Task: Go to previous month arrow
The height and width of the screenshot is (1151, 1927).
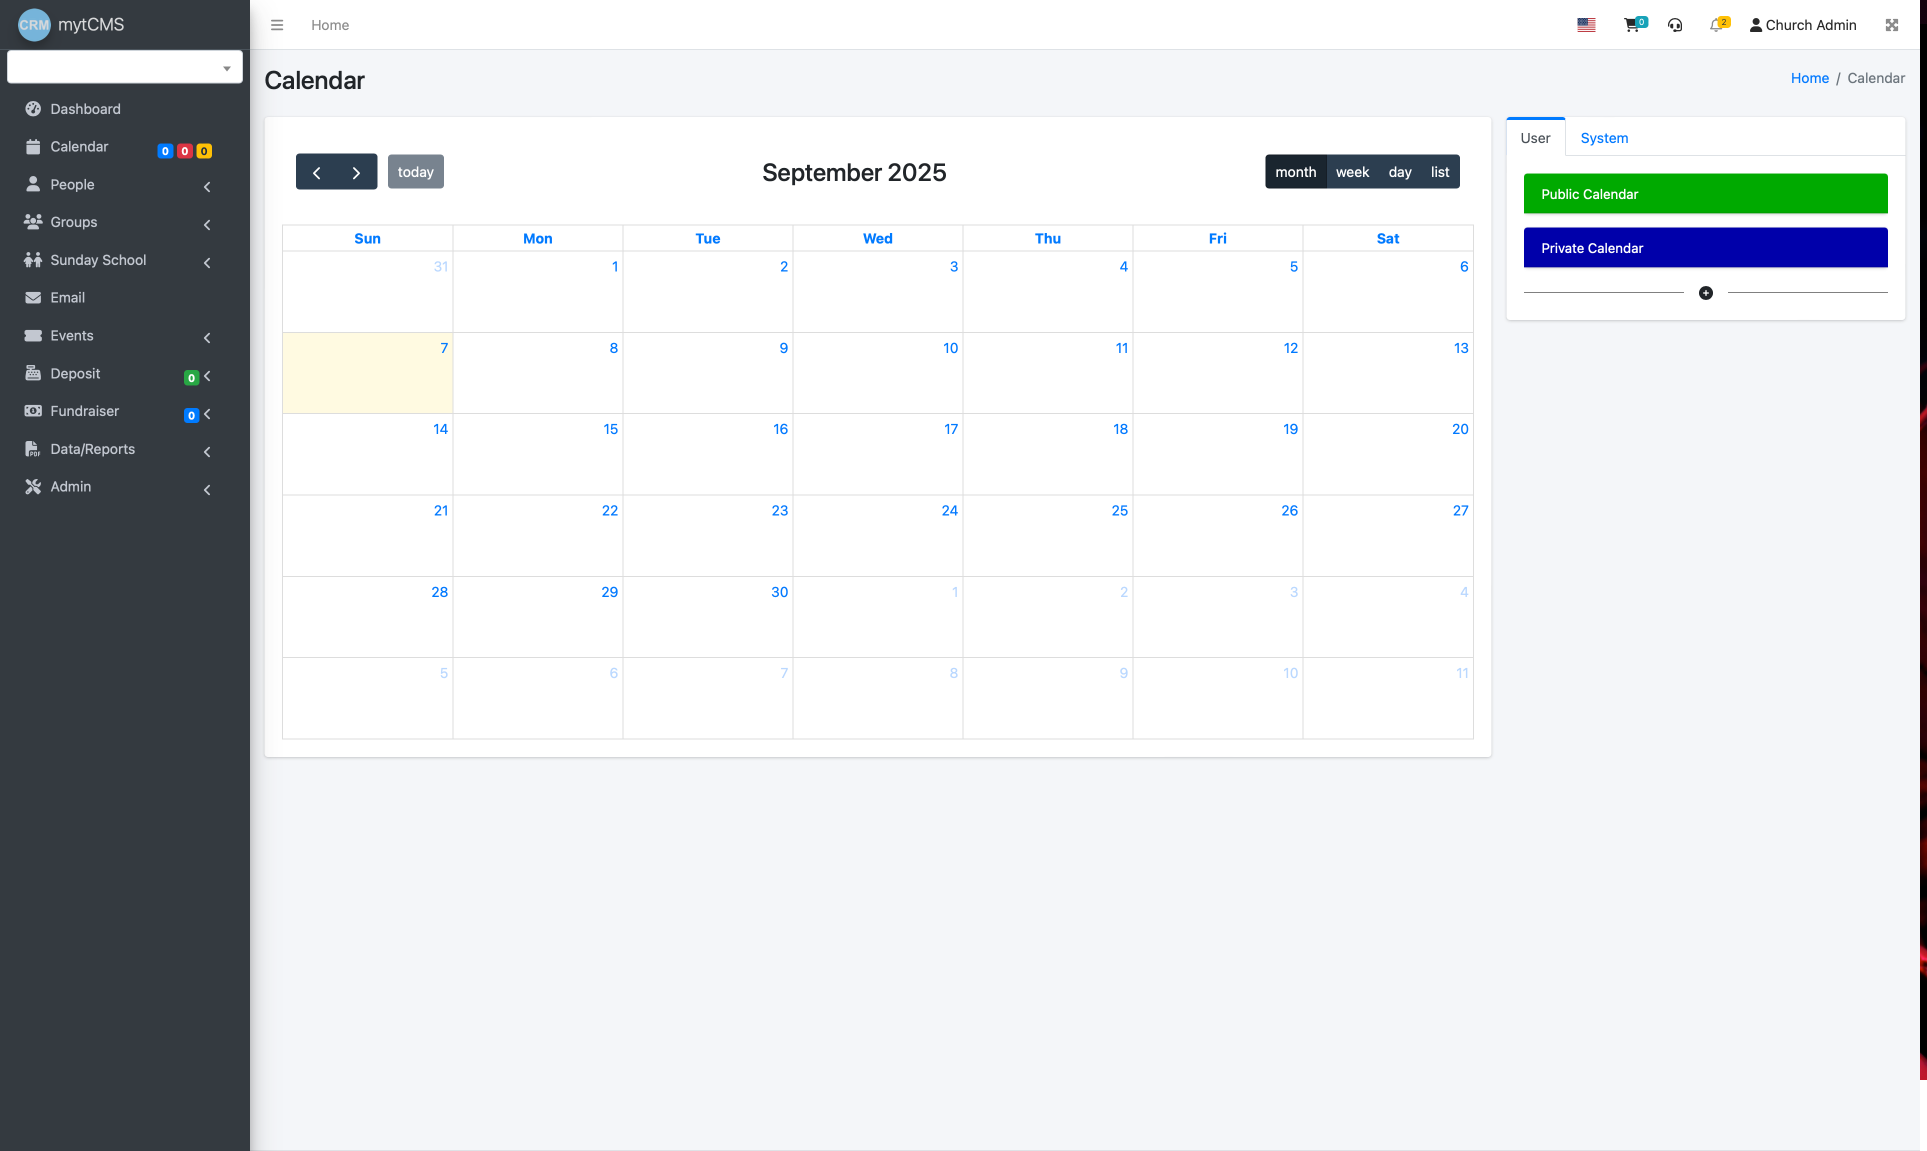Action: coord(316,172)
